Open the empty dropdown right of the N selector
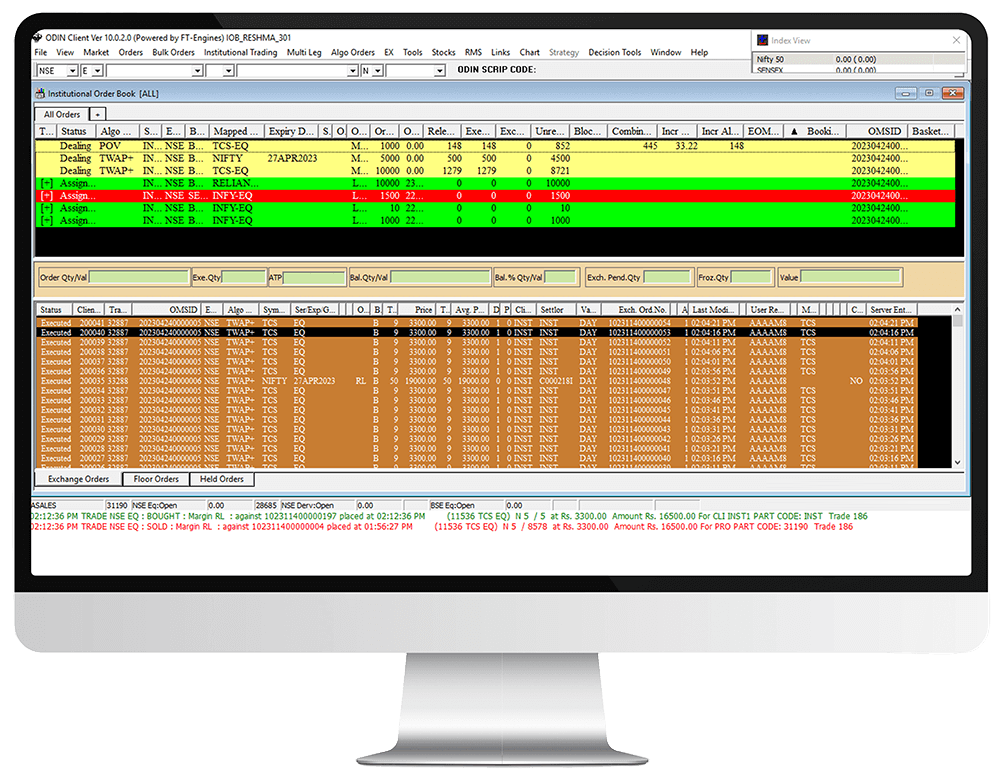The image size is (1000, 782). [x=439, y=71]
